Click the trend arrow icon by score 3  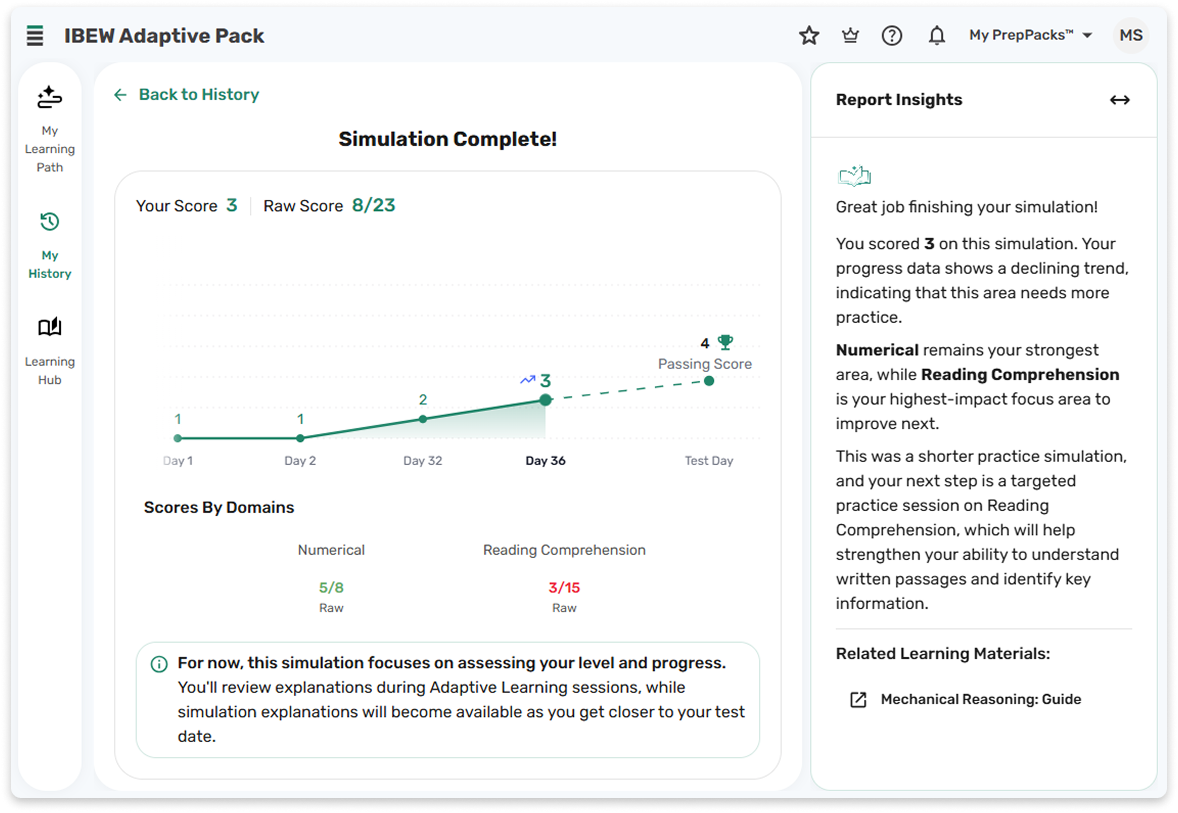[x=527, y=380]
